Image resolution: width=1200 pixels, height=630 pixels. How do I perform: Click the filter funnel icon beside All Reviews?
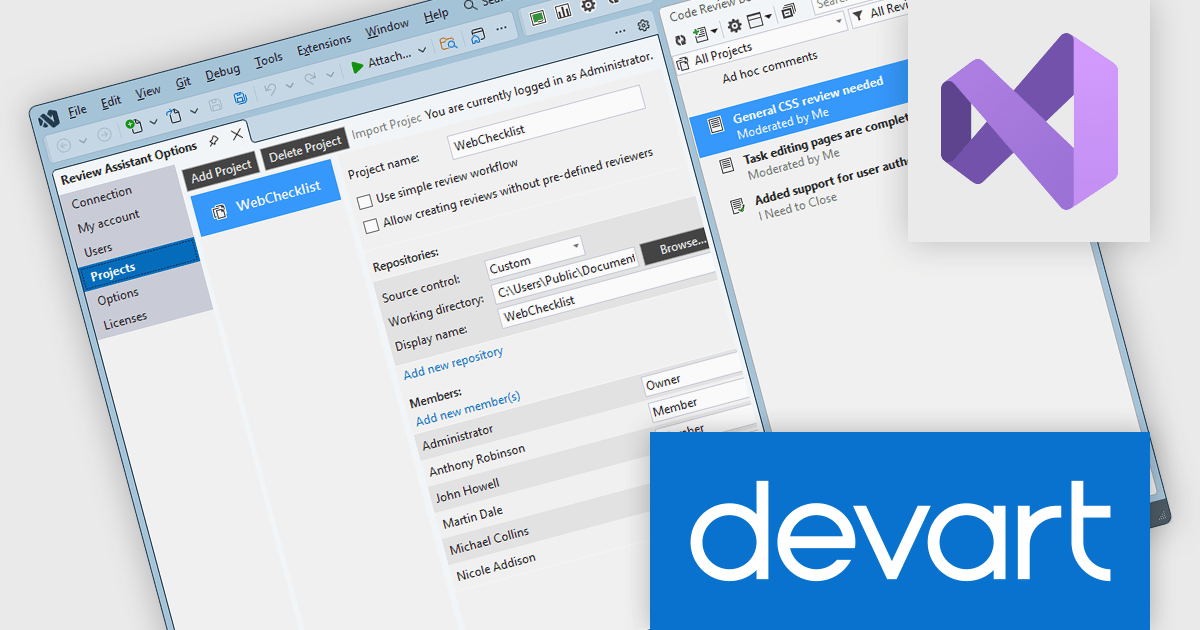point(858,15)
